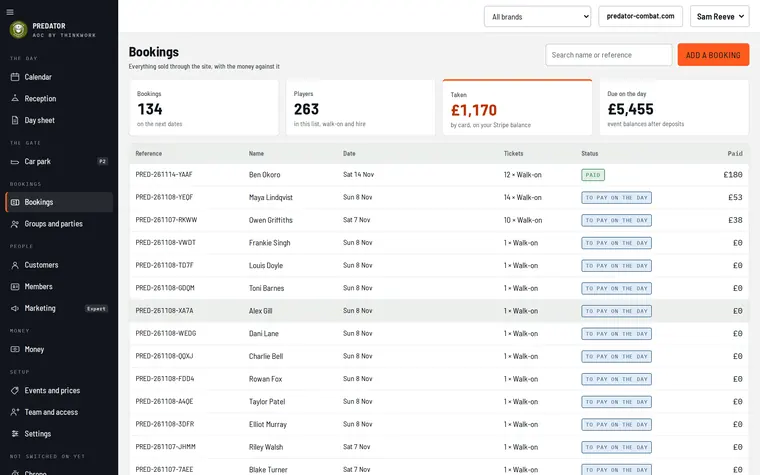760x475 pixels.
Task: Open the All brands dropdown
Action: point(537,16)
